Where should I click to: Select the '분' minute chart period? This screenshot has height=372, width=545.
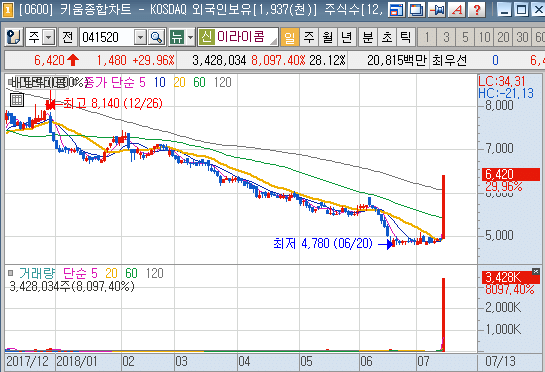[x=368, y=37]
